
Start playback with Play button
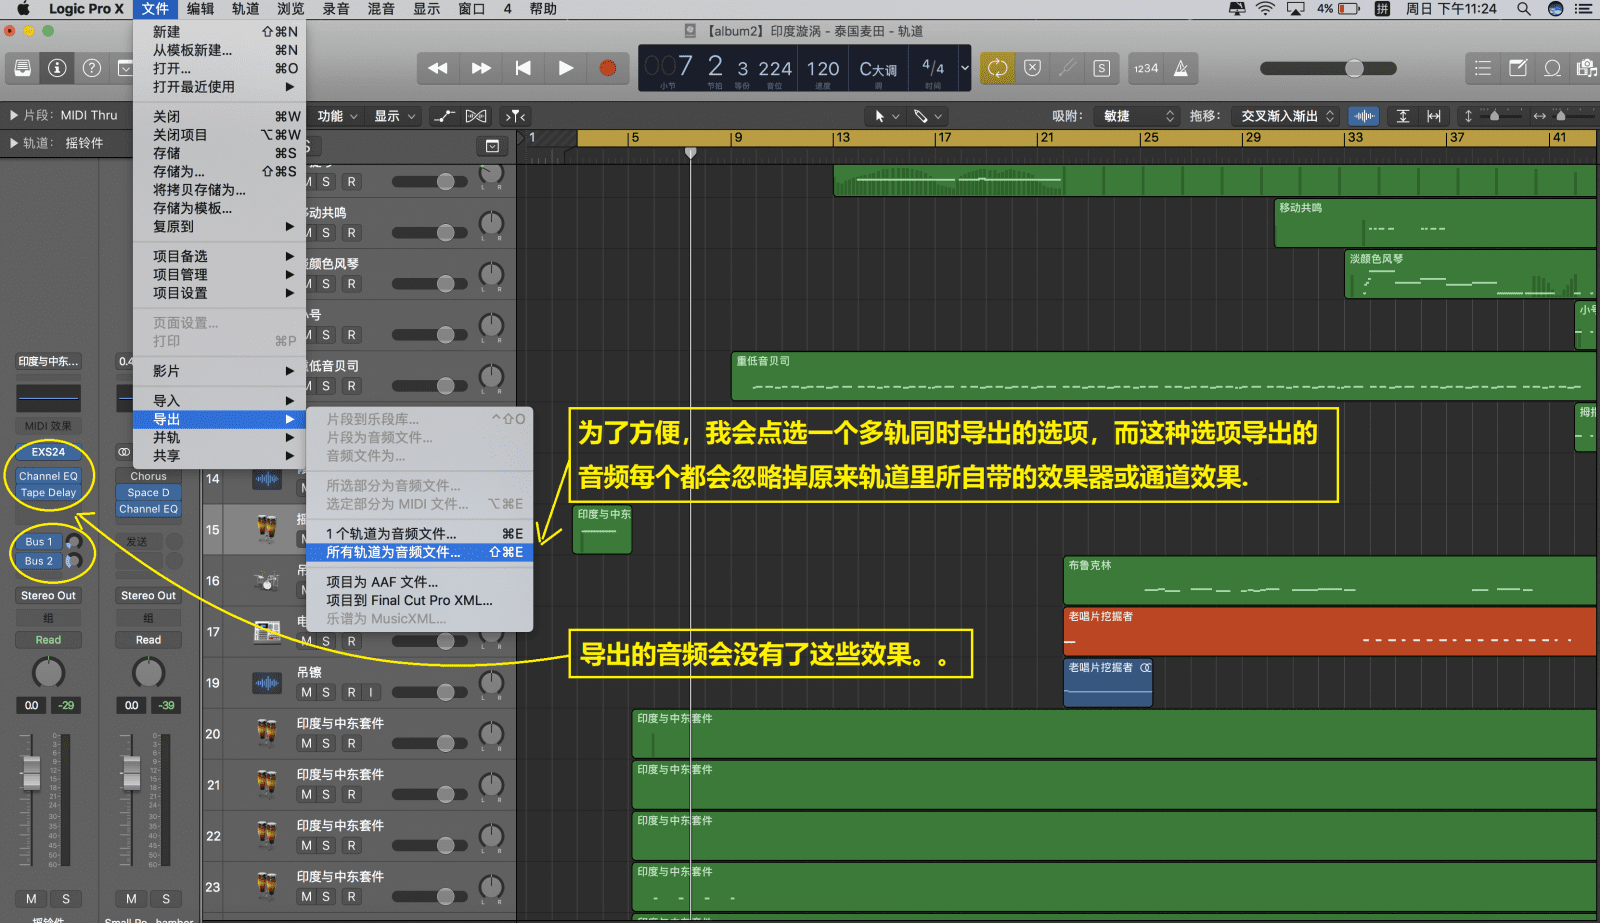[566, 68]
